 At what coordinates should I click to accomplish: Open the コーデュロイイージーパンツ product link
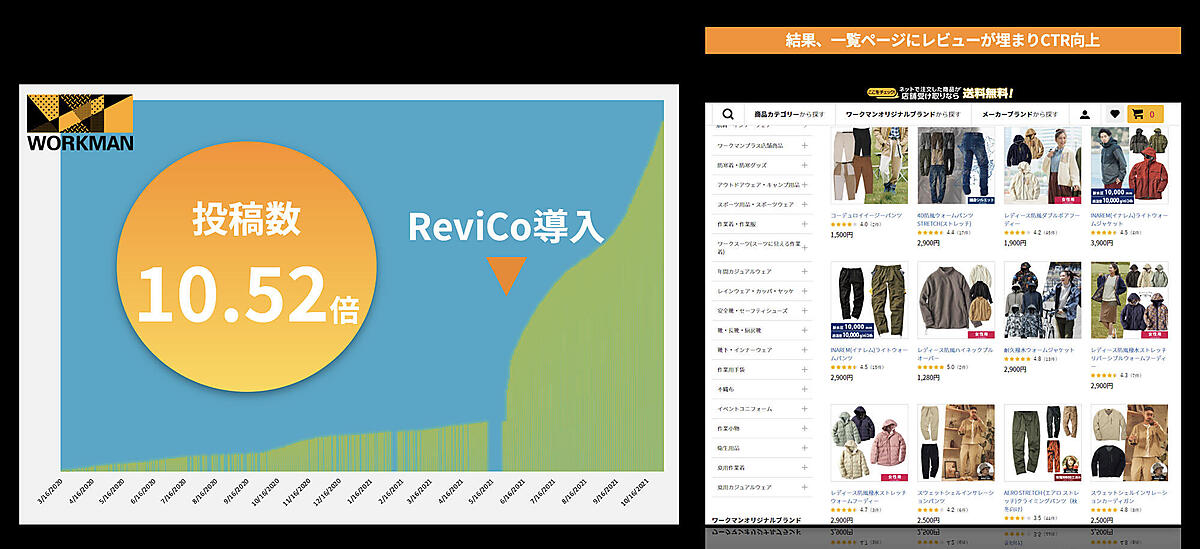(x=866, y=214)
